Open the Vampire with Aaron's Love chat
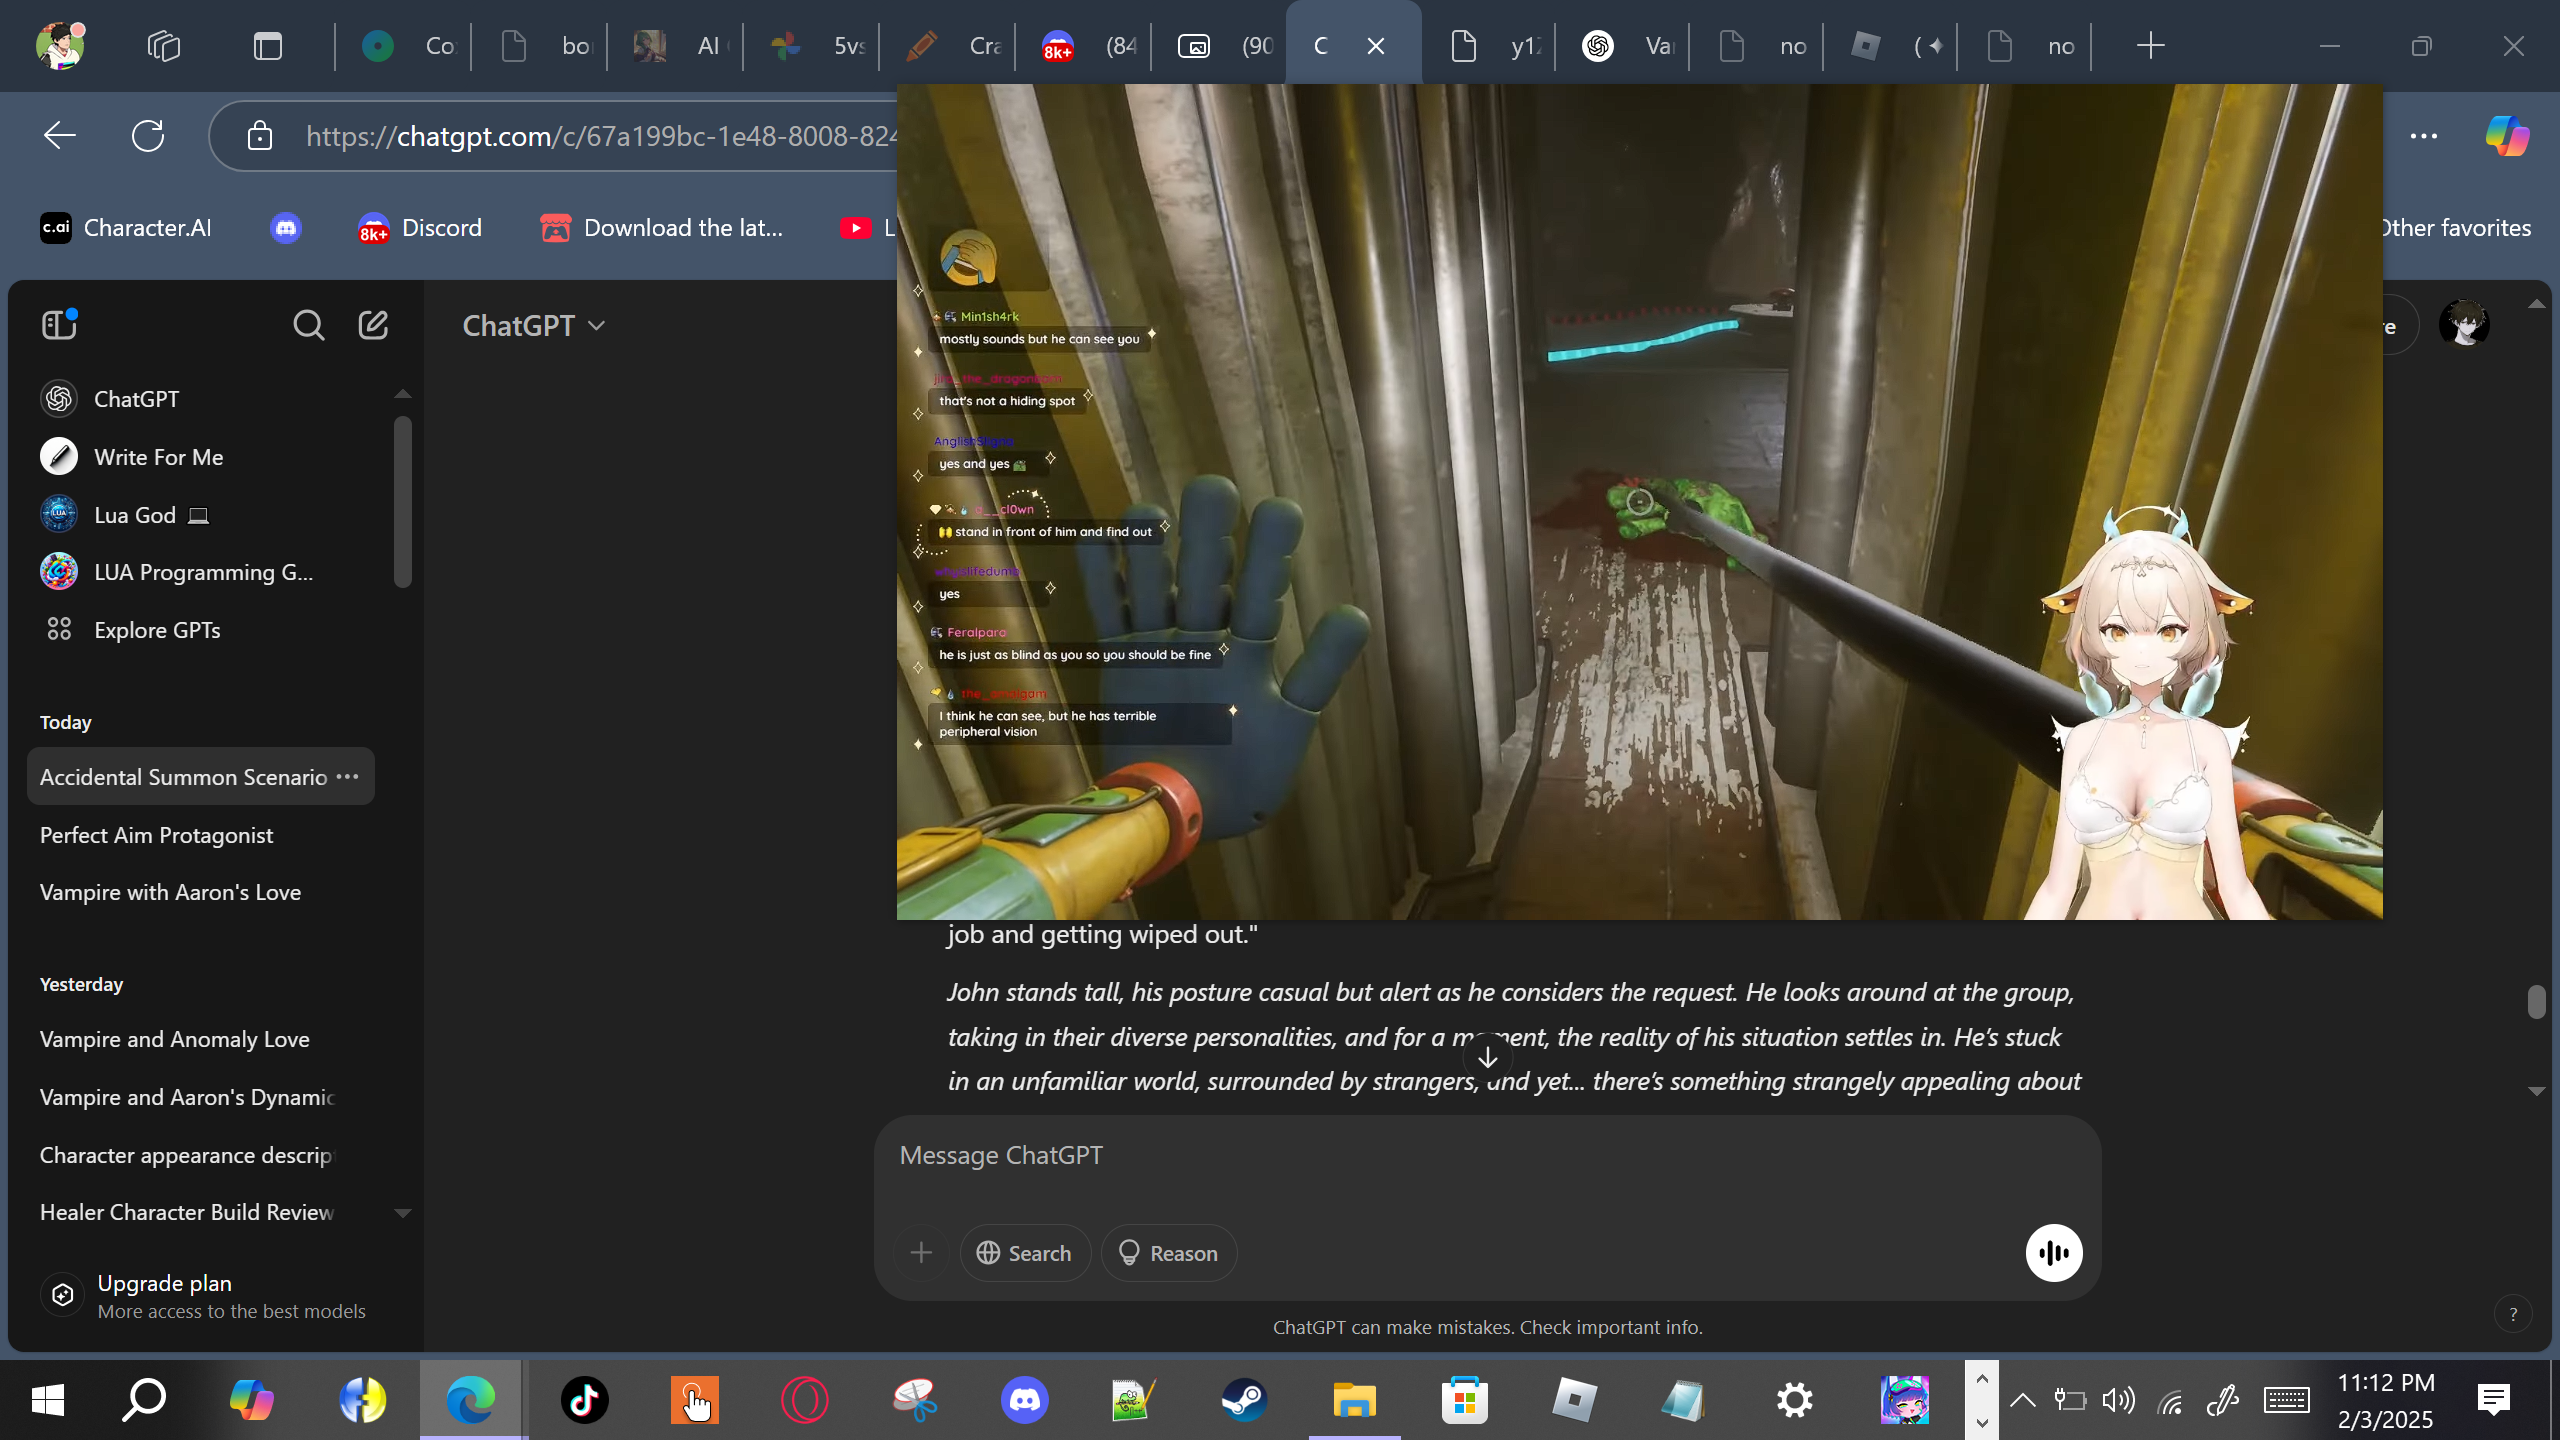 (x=201, y=892)
